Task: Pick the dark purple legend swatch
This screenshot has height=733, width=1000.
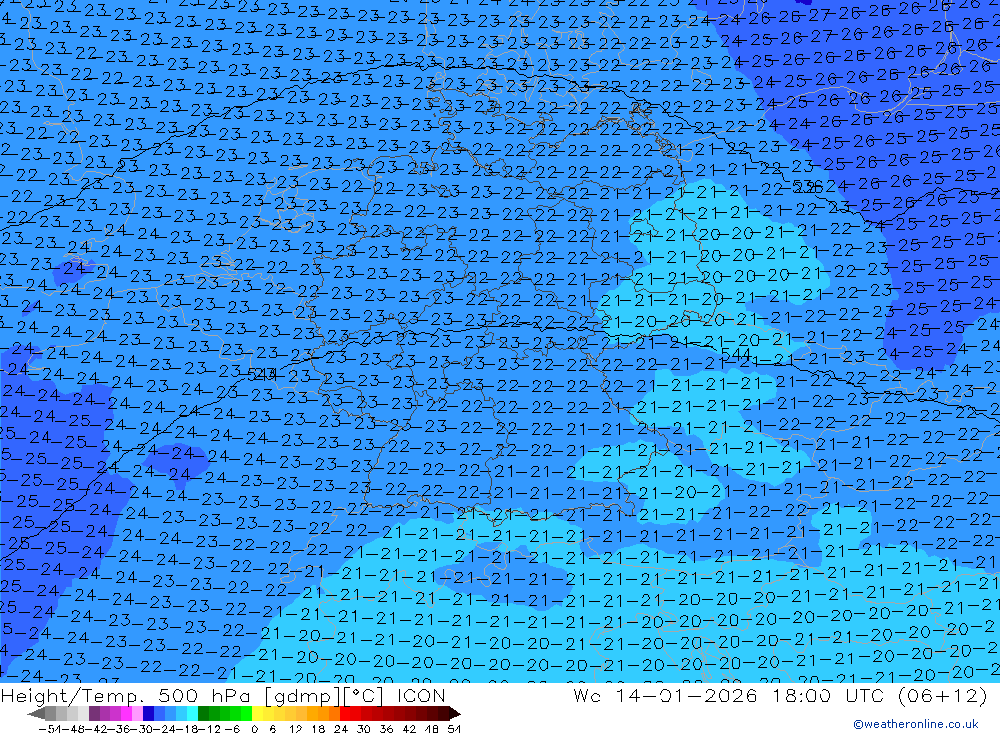Action: pos(94,714)
